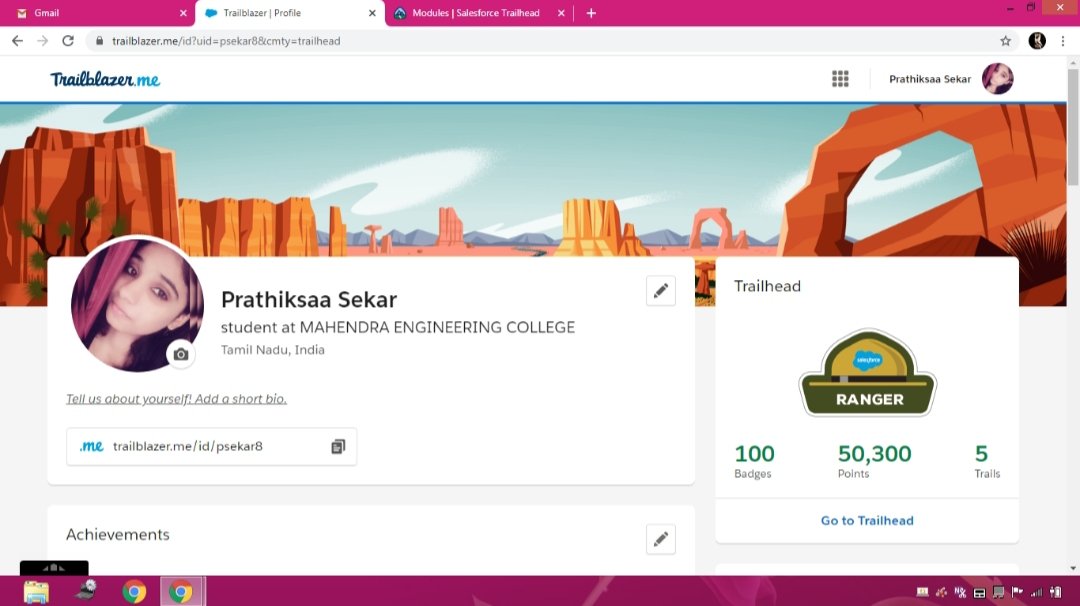
Task: Click the trailblazer.me/id/psekar8 URL field
Action: [x=211, y=446]
